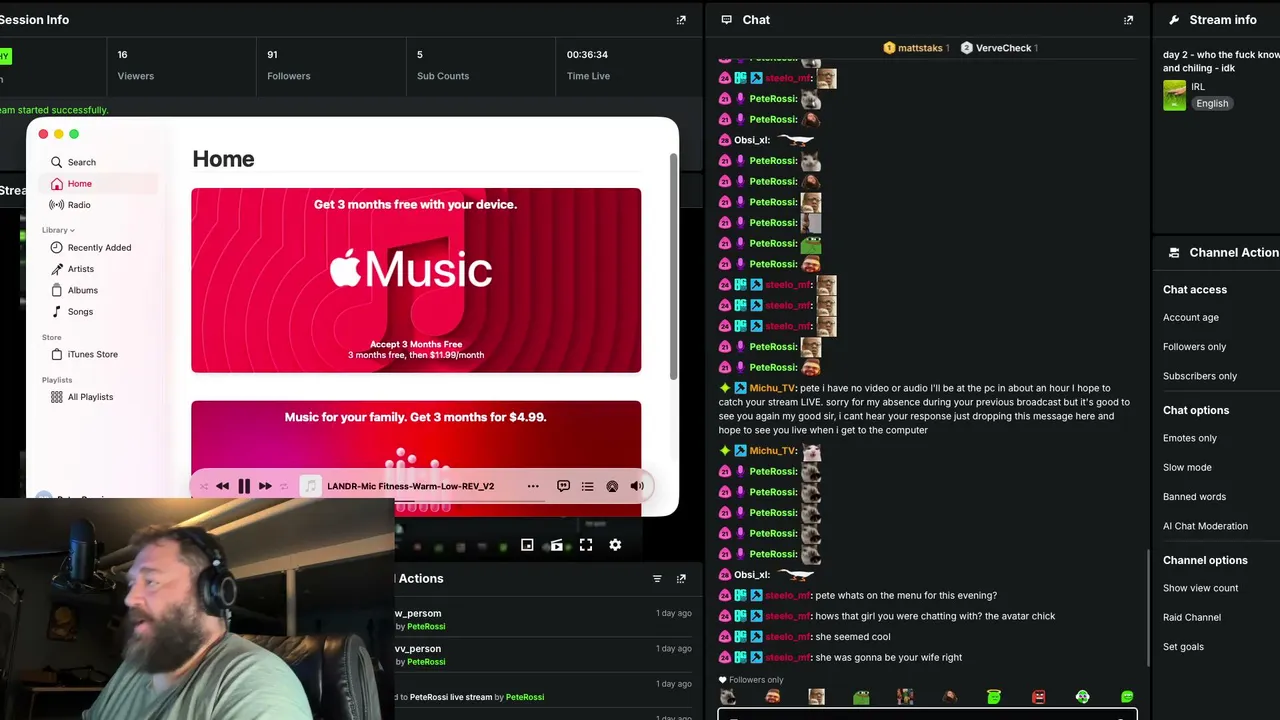Viewport: 1280px width, 720px height.
Task: Click the Chat speech bubble icon
Action: 727,20
